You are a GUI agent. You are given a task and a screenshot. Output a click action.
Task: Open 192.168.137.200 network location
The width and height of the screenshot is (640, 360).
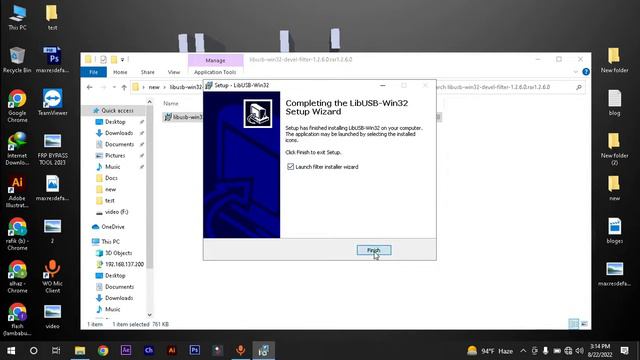[x=124, y=264]
